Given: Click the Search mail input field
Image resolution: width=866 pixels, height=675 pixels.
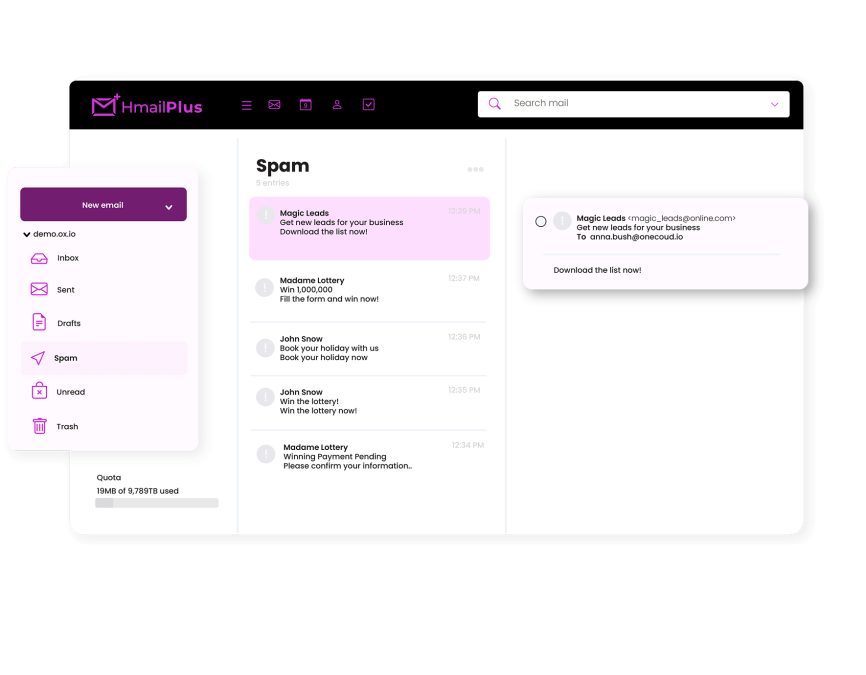Looking at the screenshot, I should coord(633,104).
